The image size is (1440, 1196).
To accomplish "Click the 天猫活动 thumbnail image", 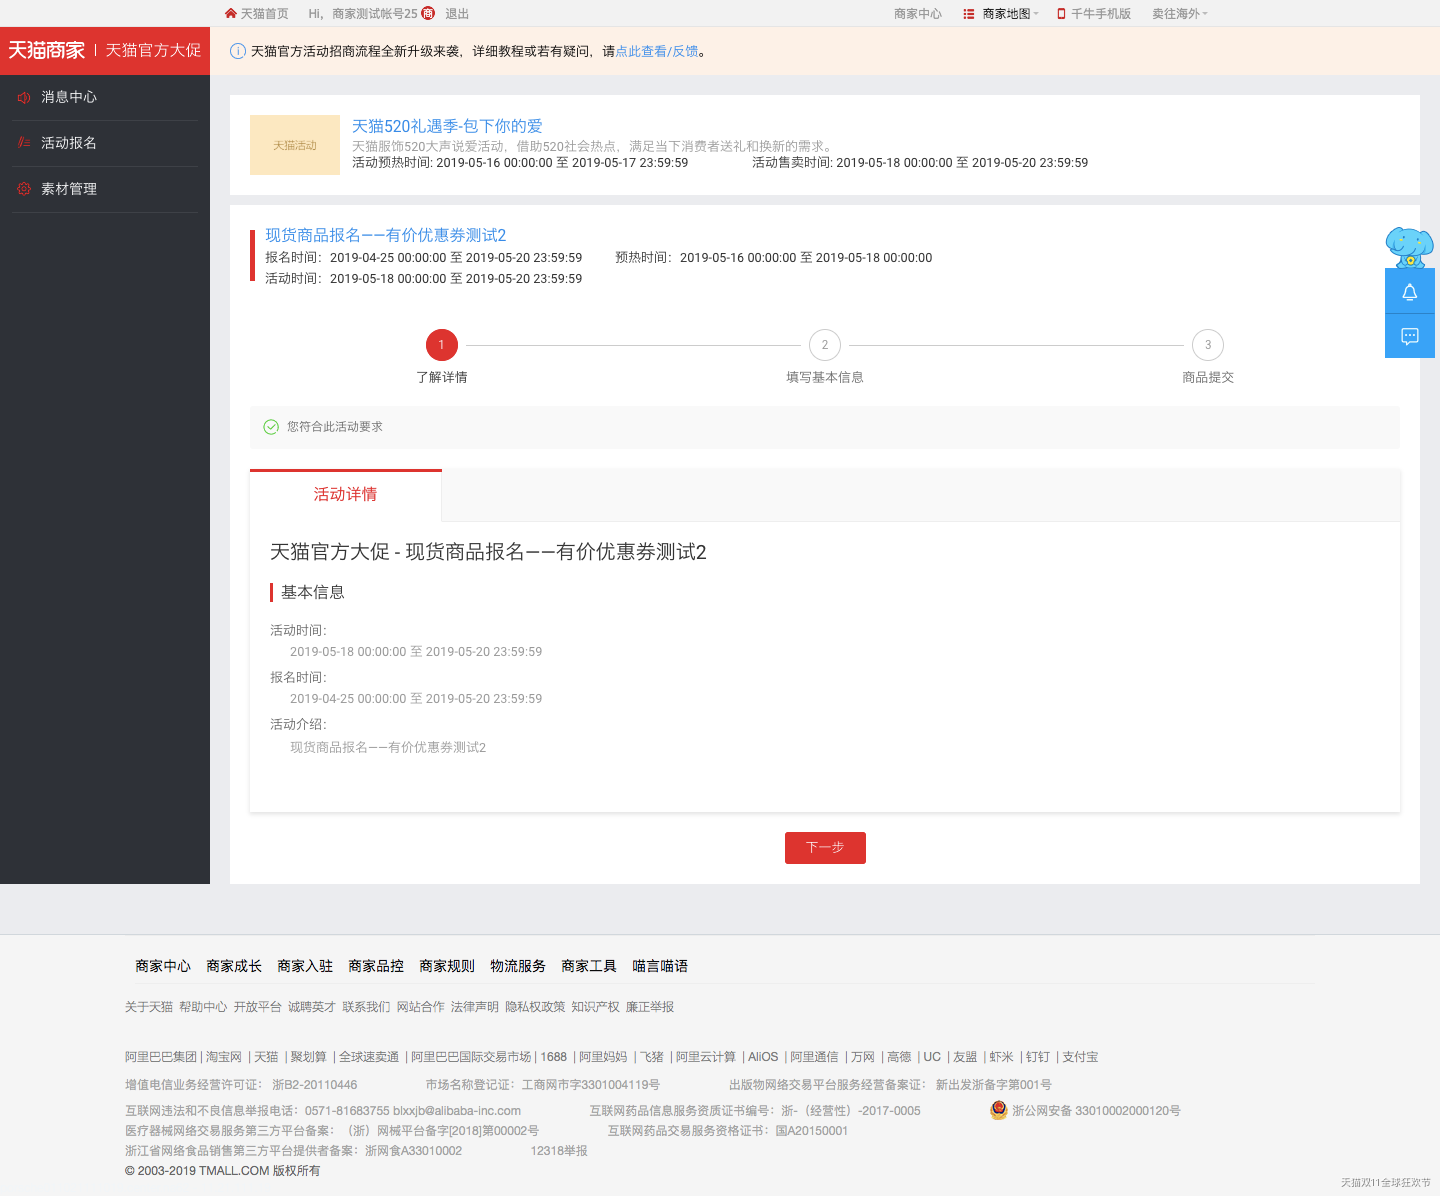I will tap(295, 145).
